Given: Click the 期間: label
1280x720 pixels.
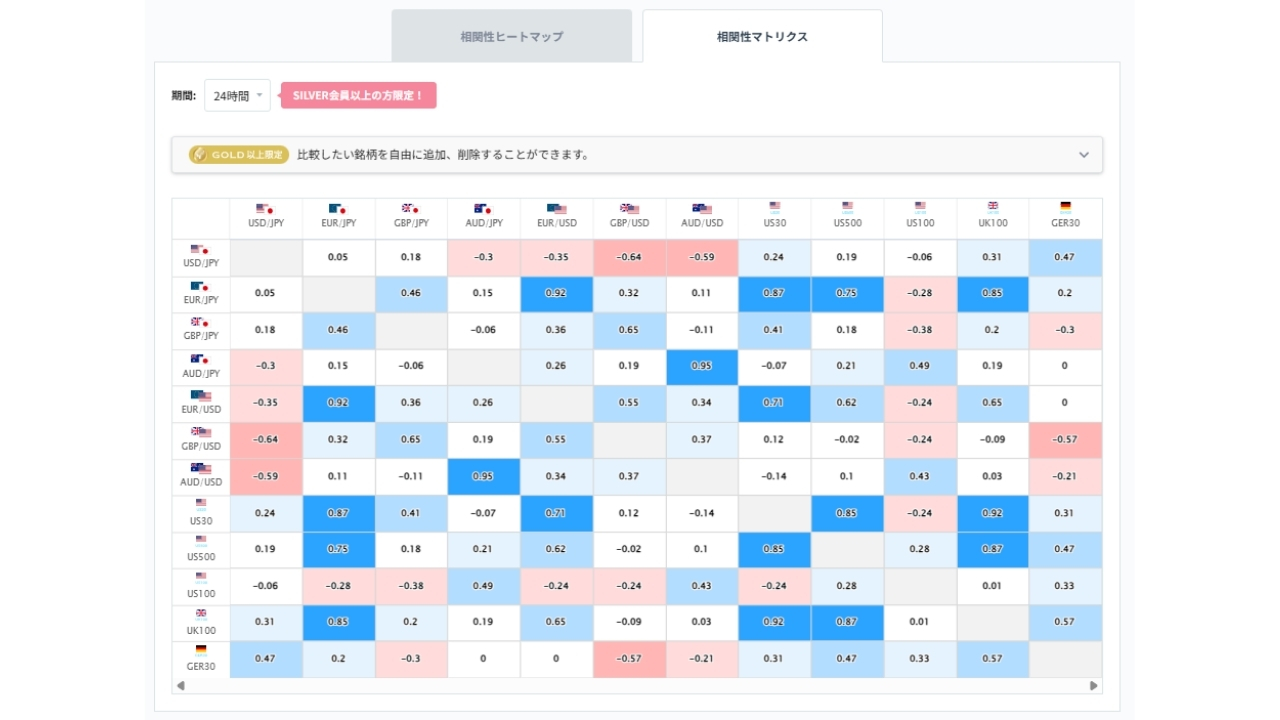Looking at the screenshot, I should pos(183,96).
